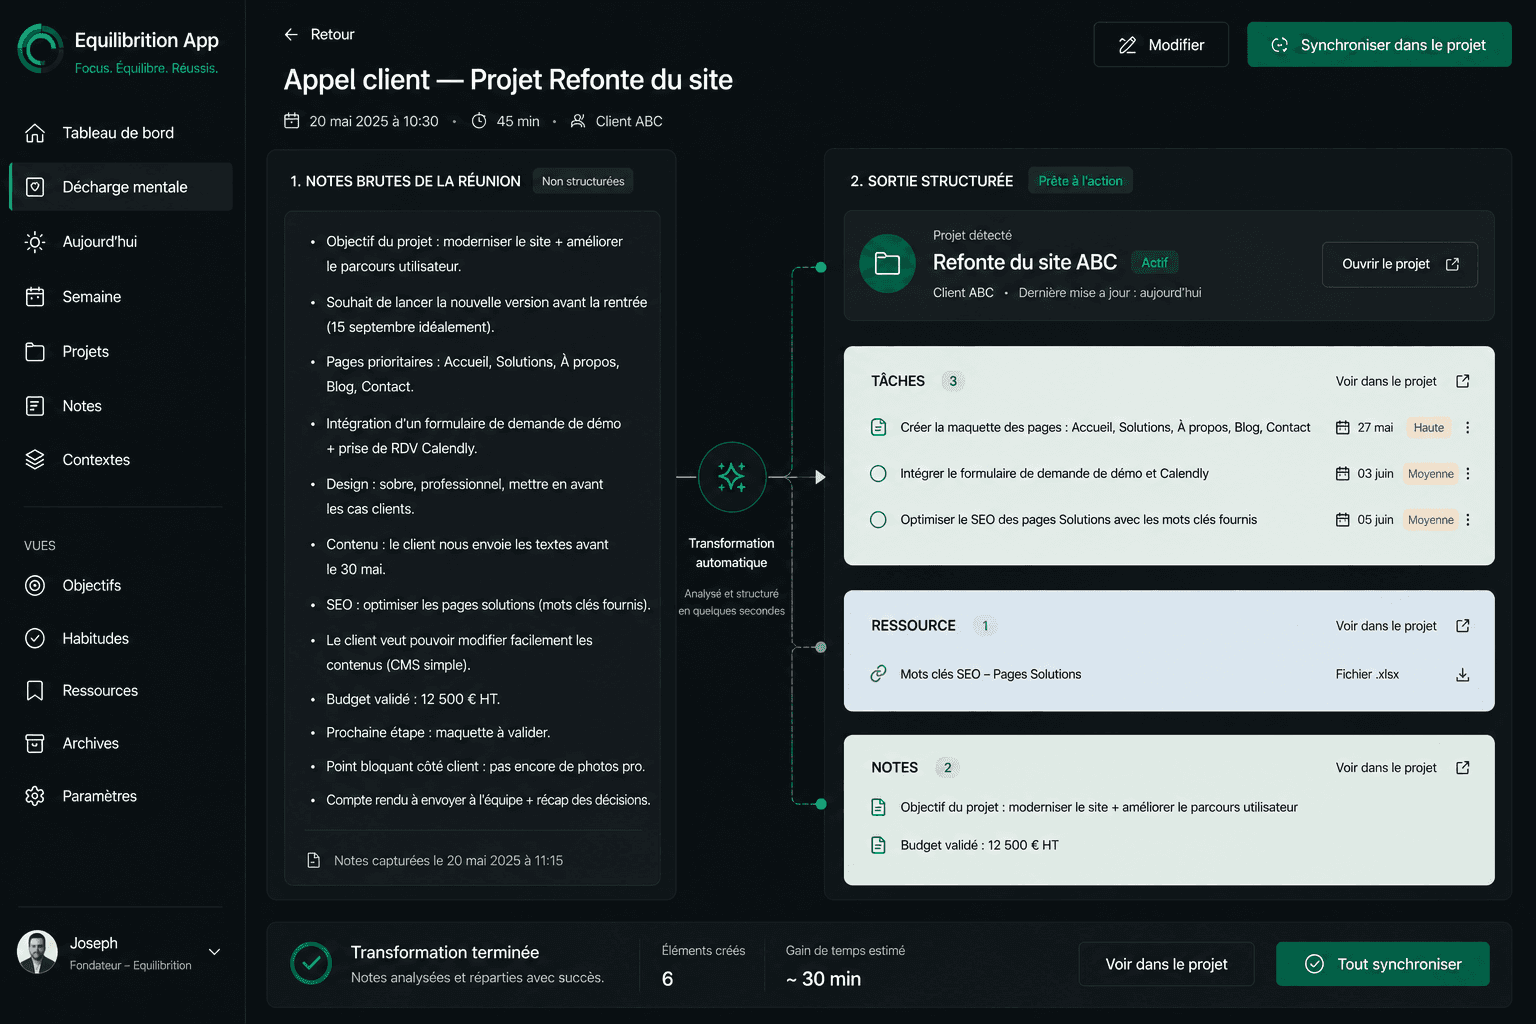The width and height of the screenshot is (1536, 1024).
Task: Open Voir dans le projet for Tâches
Action: 1402,381
